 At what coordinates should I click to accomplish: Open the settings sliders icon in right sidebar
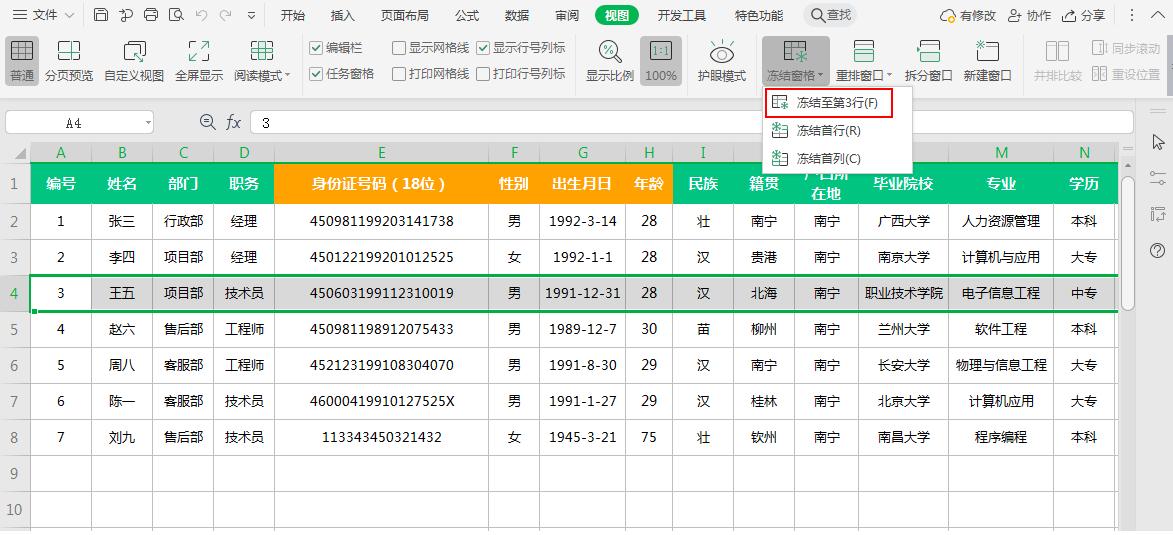(1158, 178)
